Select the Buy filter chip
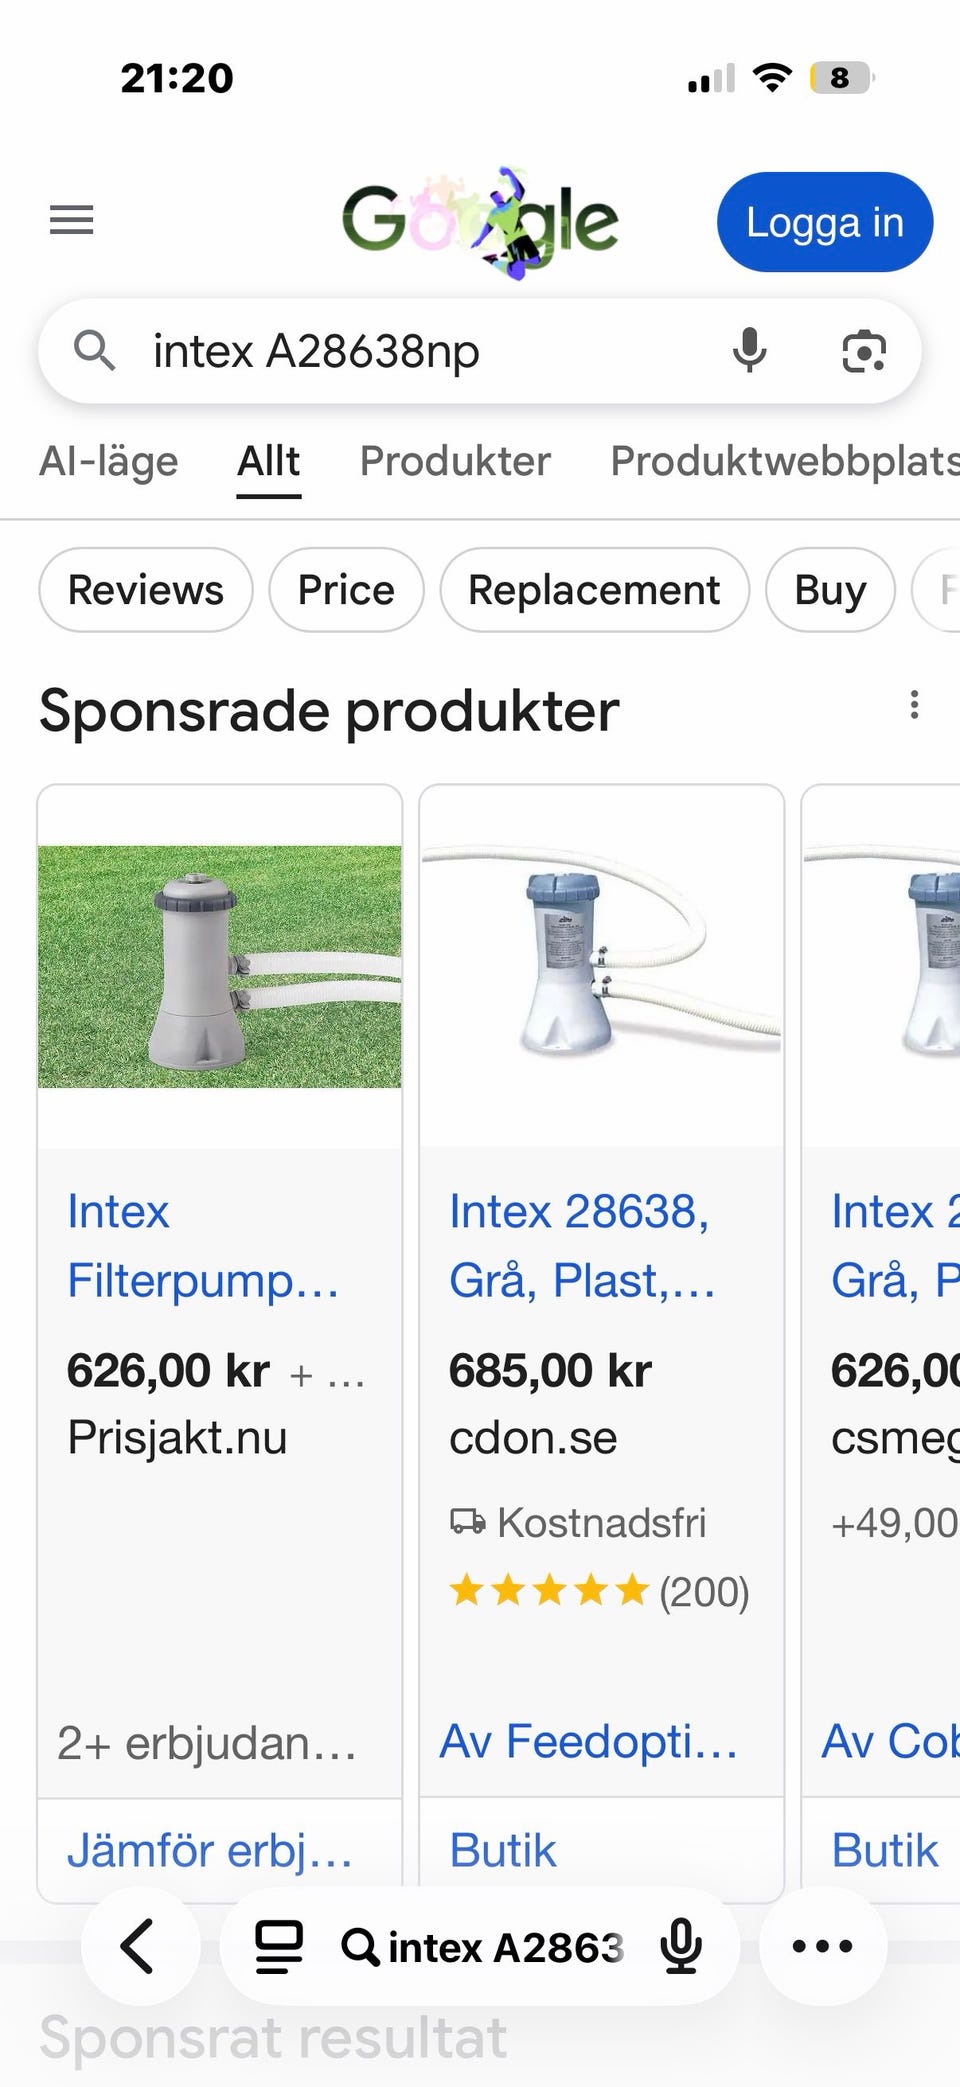This screenshot has width=960, height=2087. point(830,590)
